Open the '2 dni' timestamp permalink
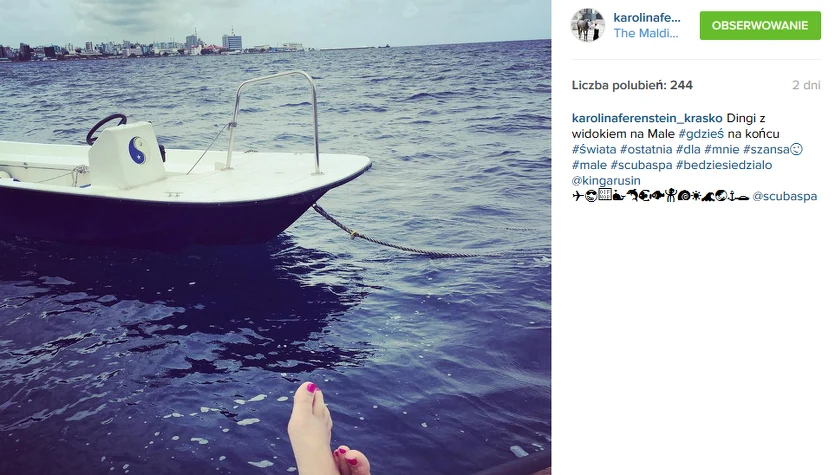Screen dimensions: 835x475 [806, 85]
